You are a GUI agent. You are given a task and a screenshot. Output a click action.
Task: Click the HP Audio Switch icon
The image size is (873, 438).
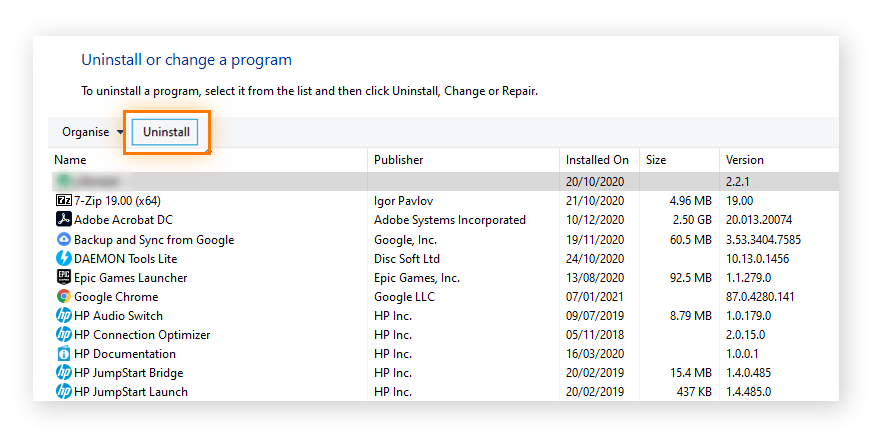[x=63, y=316]
